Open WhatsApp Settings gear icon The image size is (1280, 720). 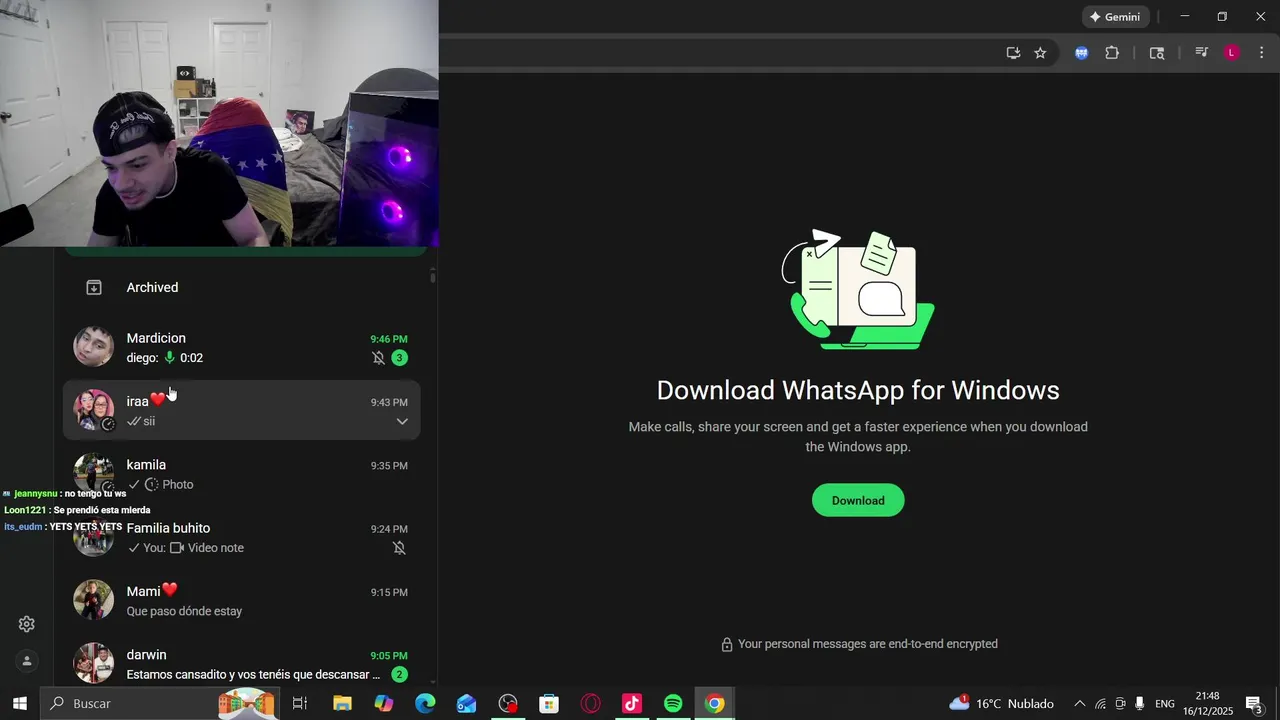pyautogui.click(x=27, y=624)
